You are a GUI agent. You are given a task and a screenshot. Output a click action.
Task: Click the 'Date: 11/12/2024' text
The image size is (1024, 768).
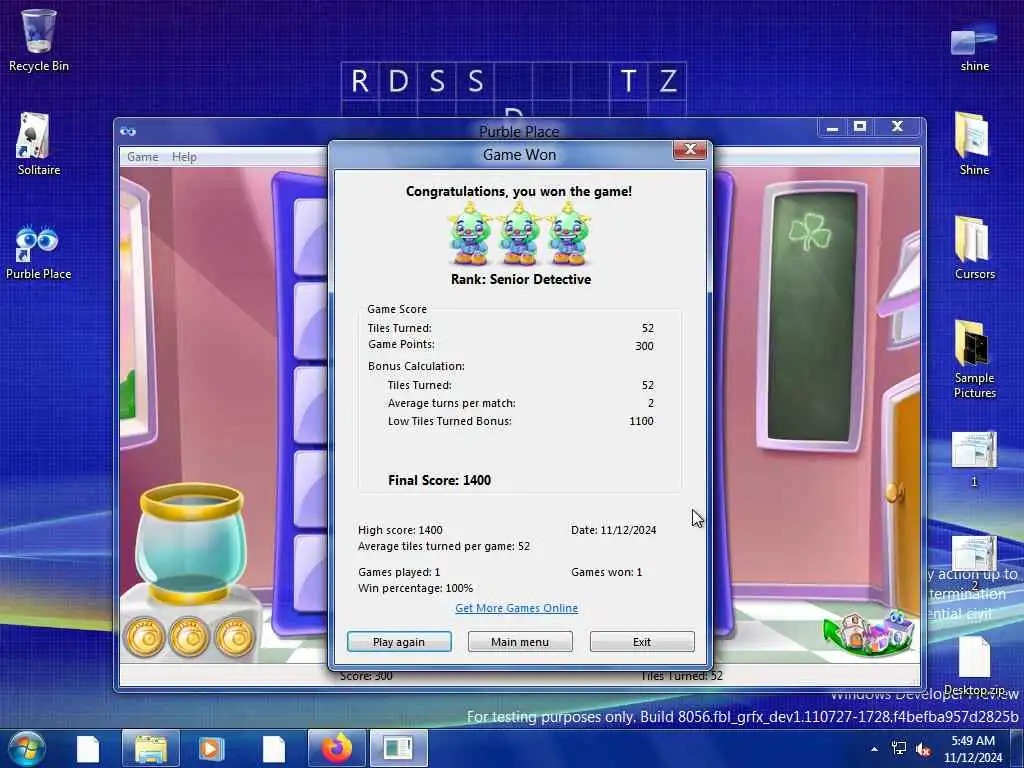point(614,530)
